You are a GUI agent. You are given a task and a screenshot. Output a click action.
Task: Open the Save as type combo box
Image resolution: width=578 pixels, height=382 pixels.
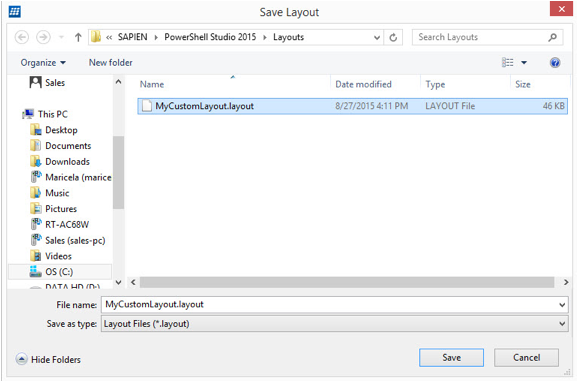point(335,324)
